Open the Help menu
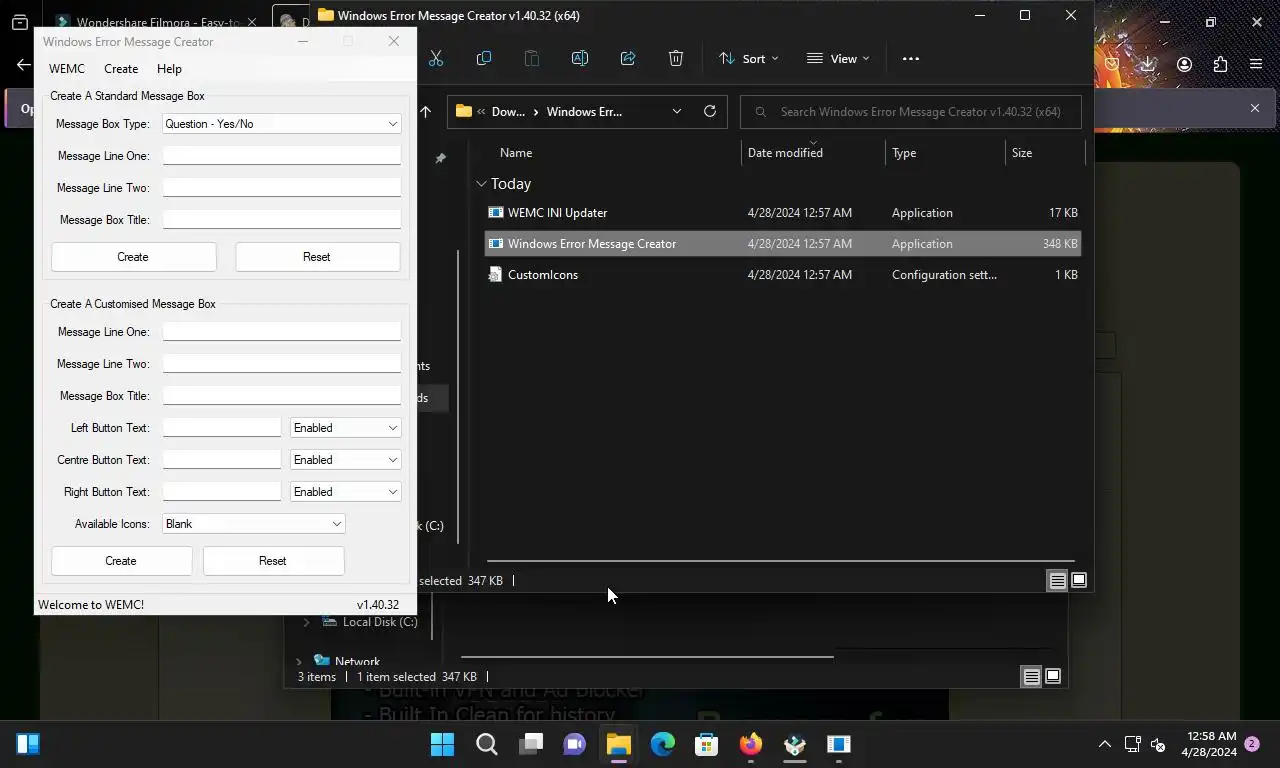1280x768 pixels. (169, 69)
